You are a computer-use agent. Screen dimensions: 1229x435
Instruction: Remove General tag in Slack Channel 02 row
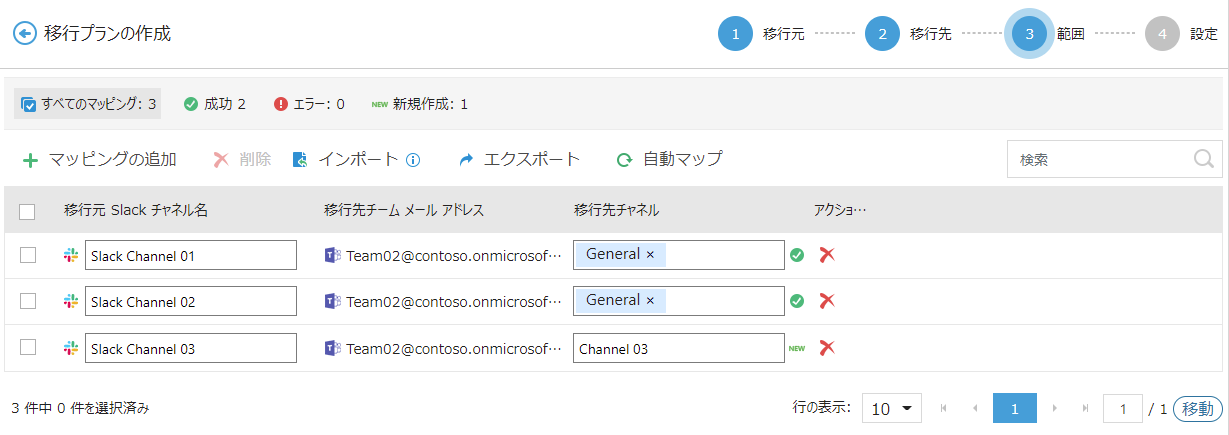coord(650,301)
